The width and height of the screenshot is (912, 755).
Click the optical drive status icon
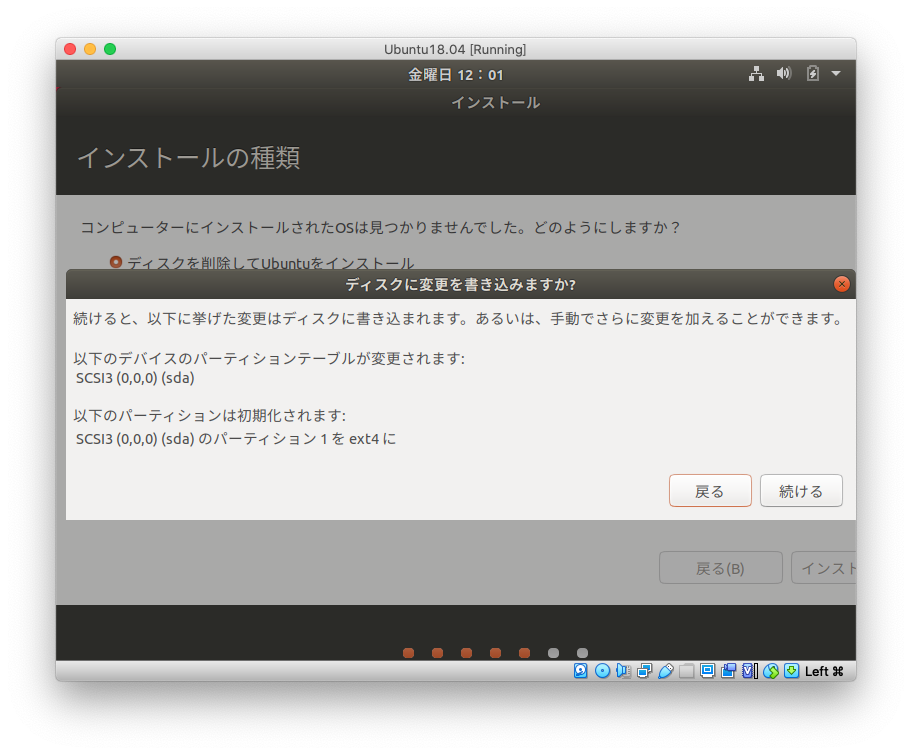click(x=602, y=671)
